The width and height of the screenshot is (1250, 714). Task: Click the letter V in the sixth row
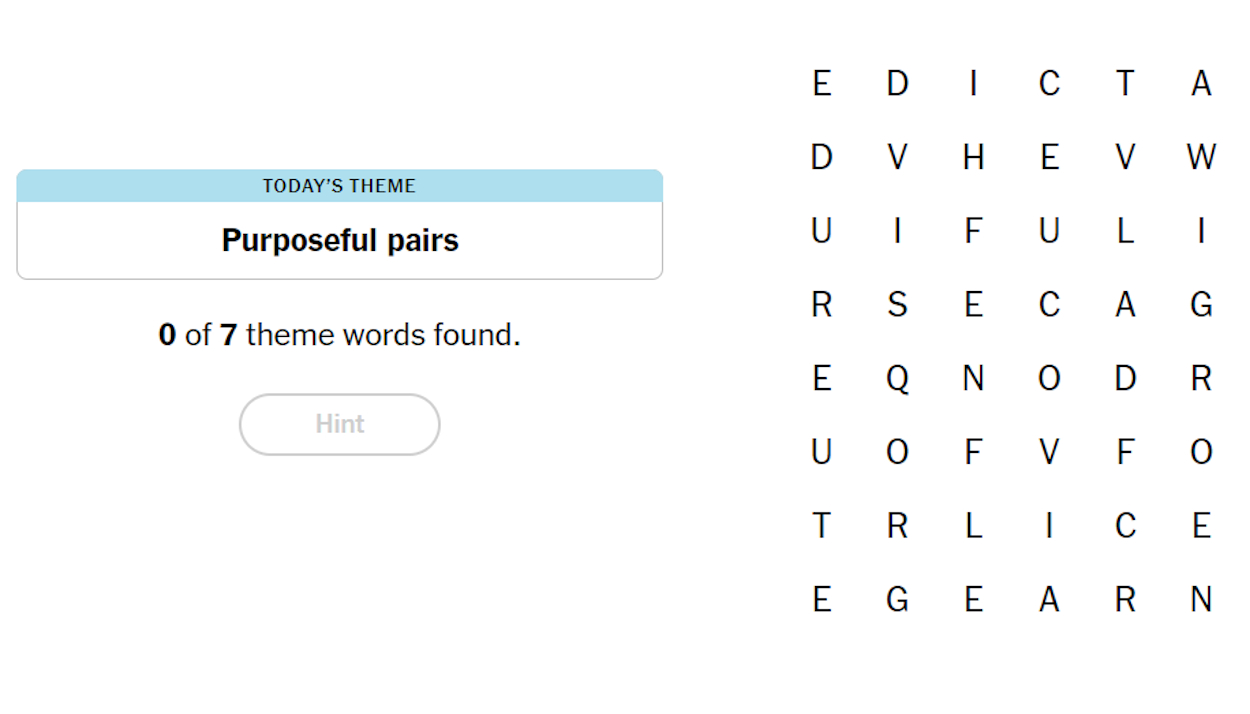(1049, 452)
